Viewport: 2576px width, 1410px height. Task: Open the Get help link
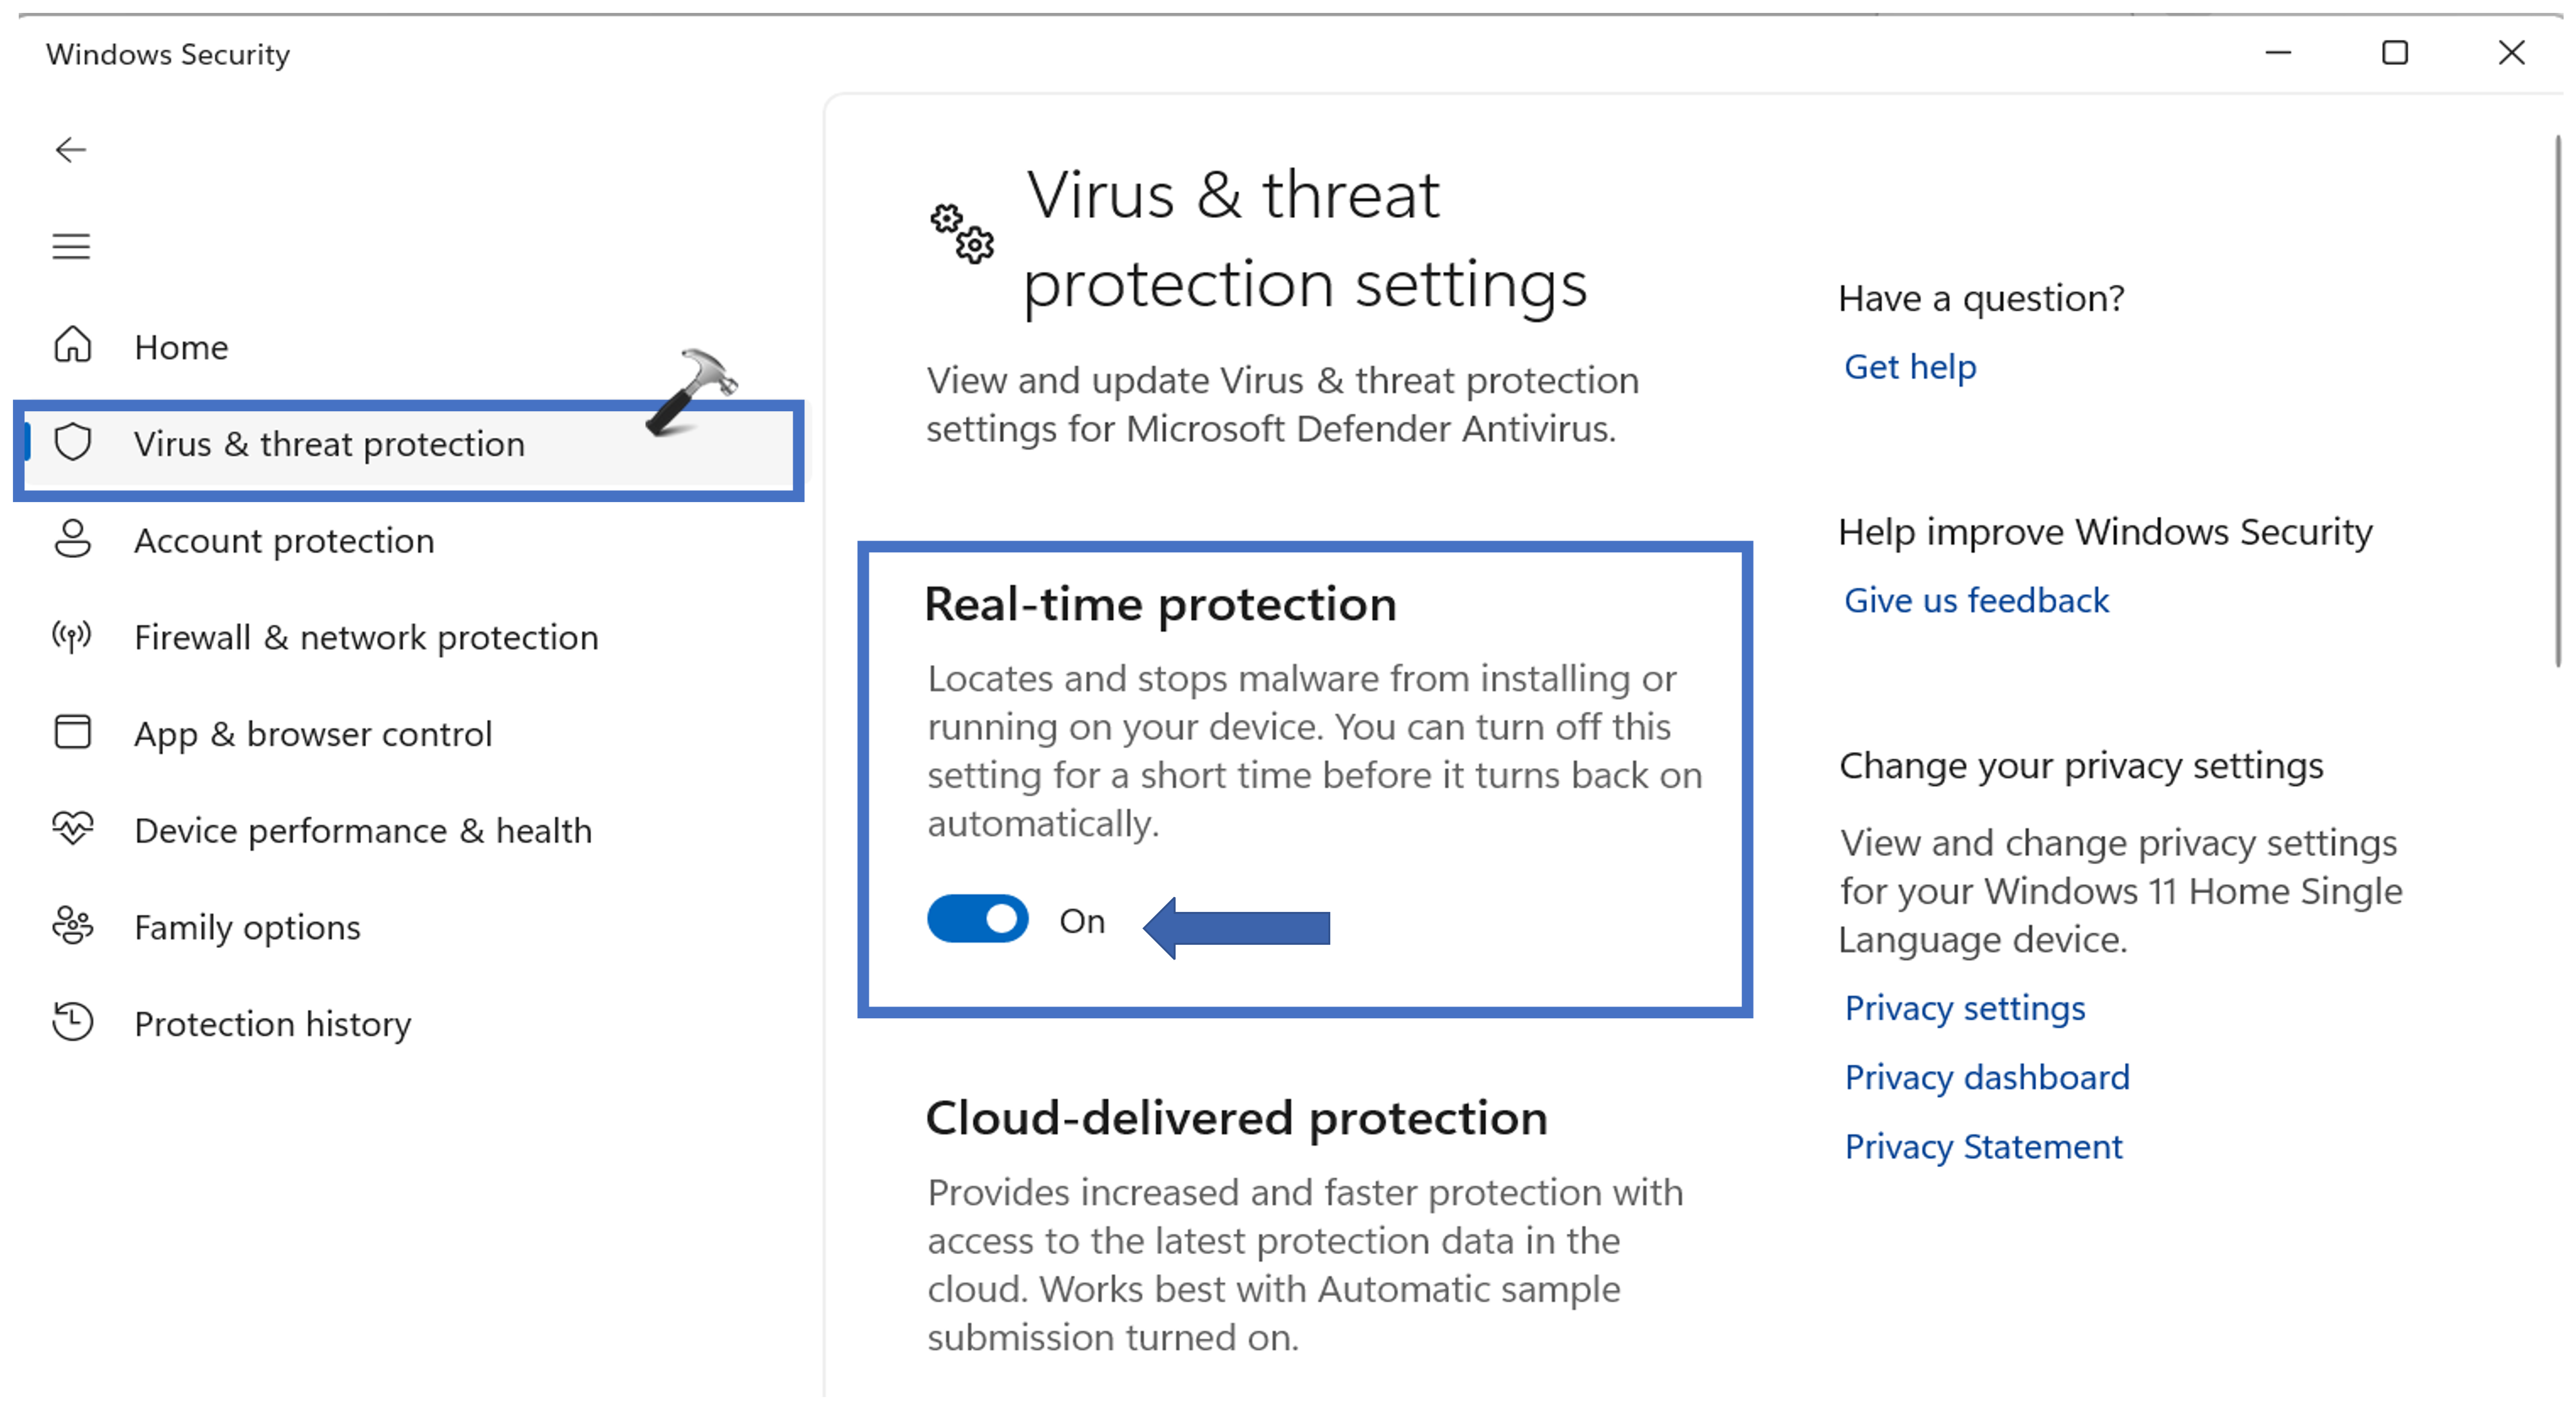click(1909, 367)
